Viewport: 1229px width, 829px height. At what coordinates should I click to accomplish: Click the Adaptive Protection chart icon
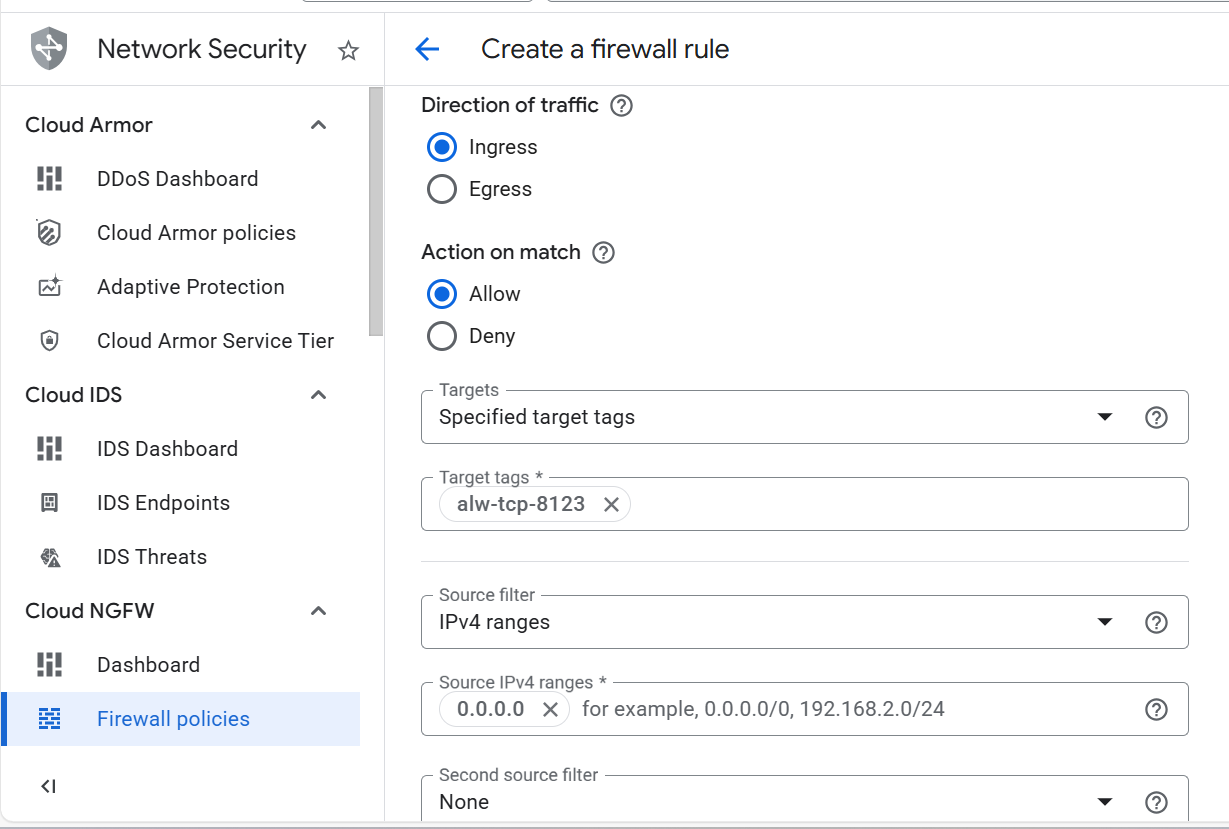coord(49,286)
